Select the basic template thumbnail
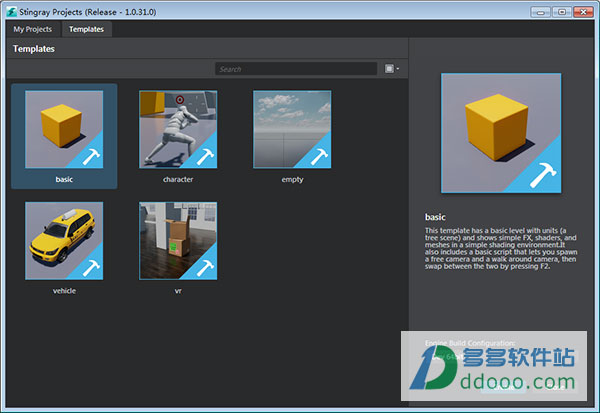This screenshot has width=600, height=413. (x=64, y=129)
